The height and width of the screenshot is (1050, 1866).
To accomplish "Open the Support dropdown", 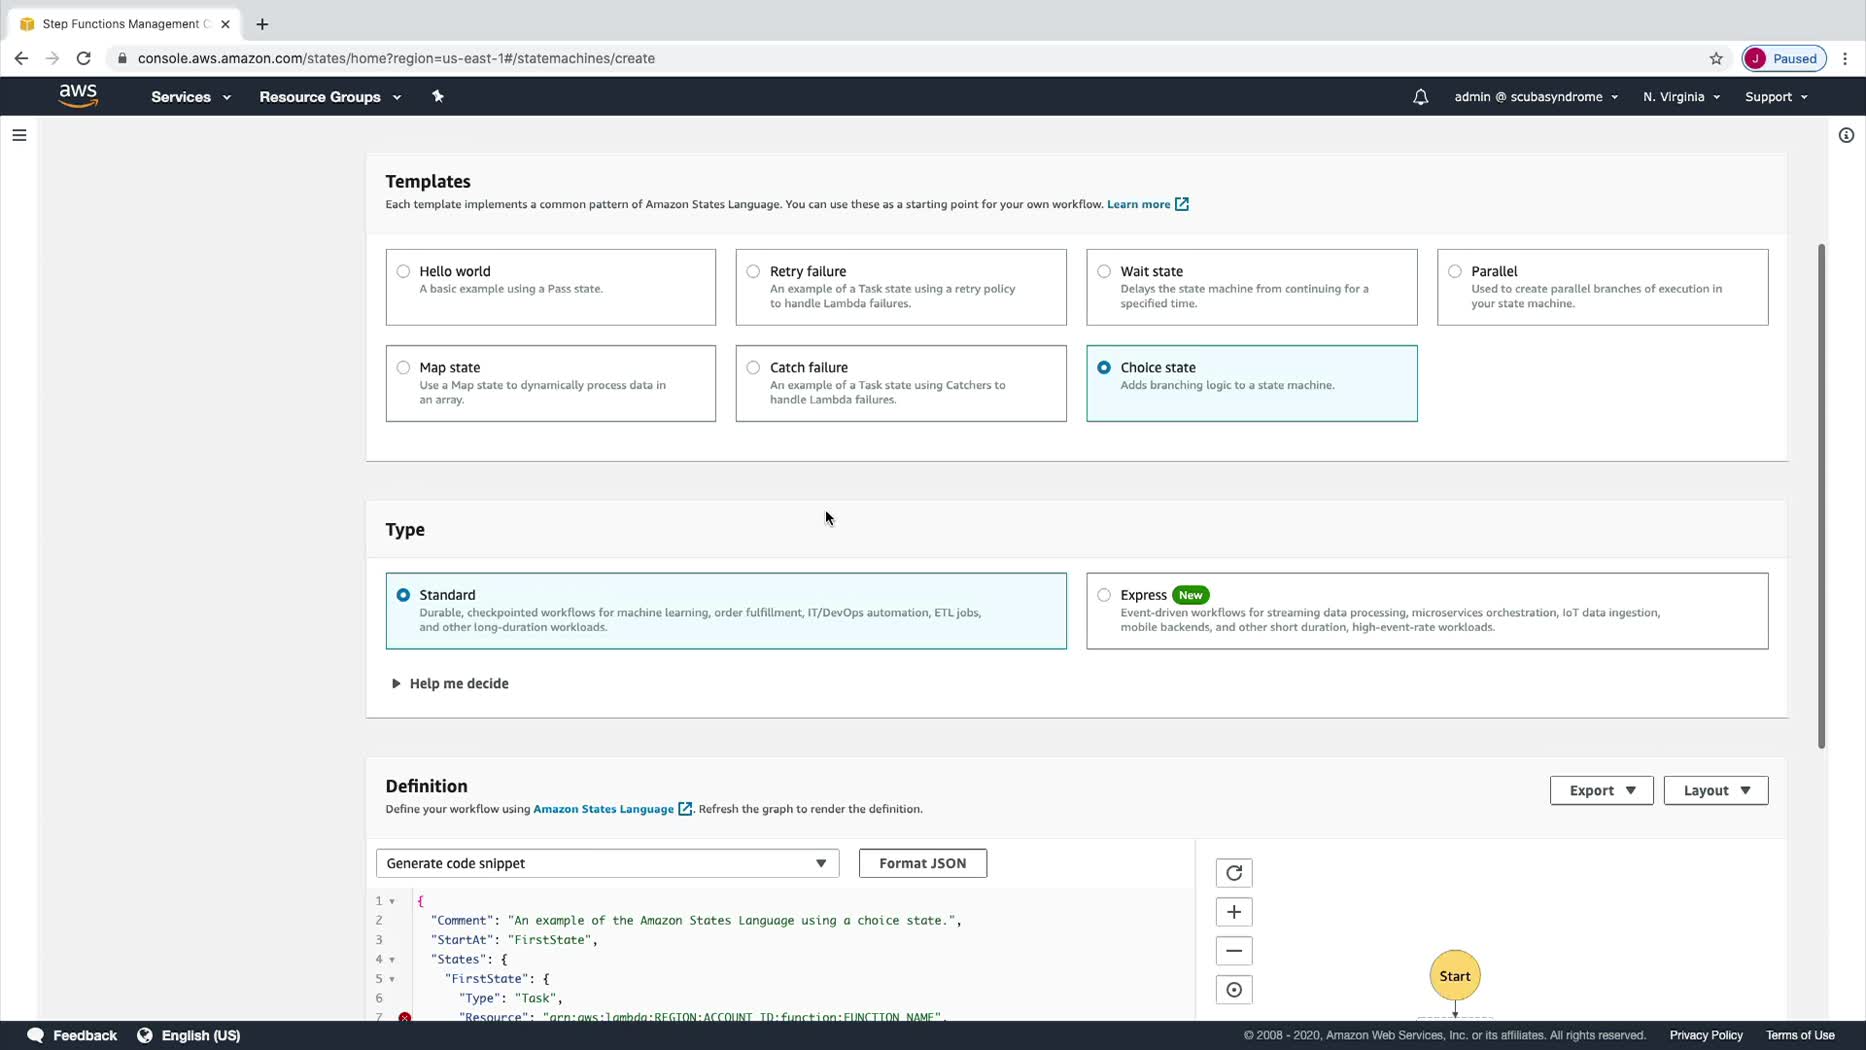I will coord(1776,97).
